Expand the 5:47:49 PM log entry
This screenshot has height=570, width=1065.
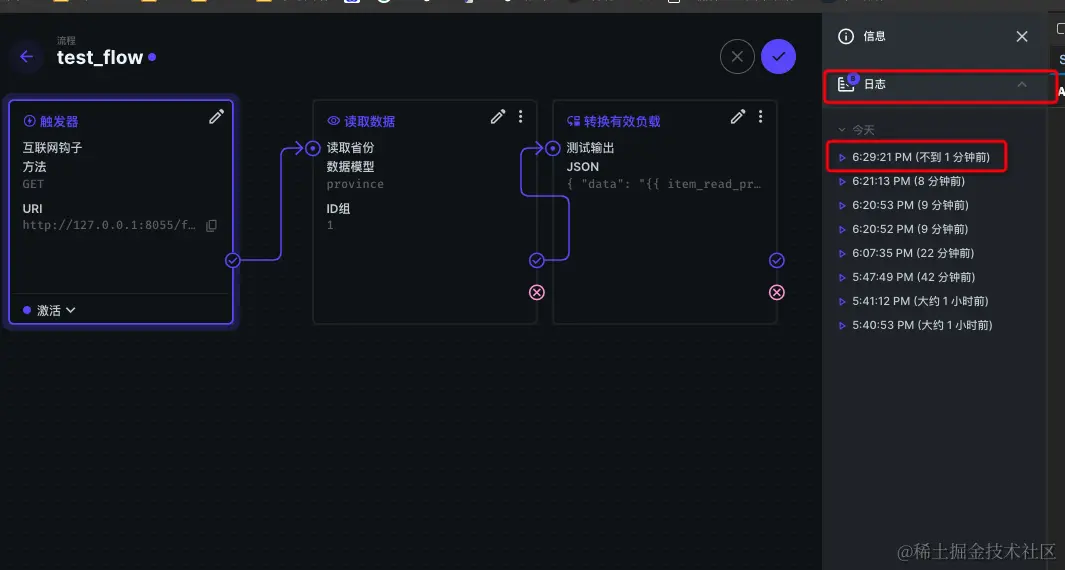(x=907, y=277)
